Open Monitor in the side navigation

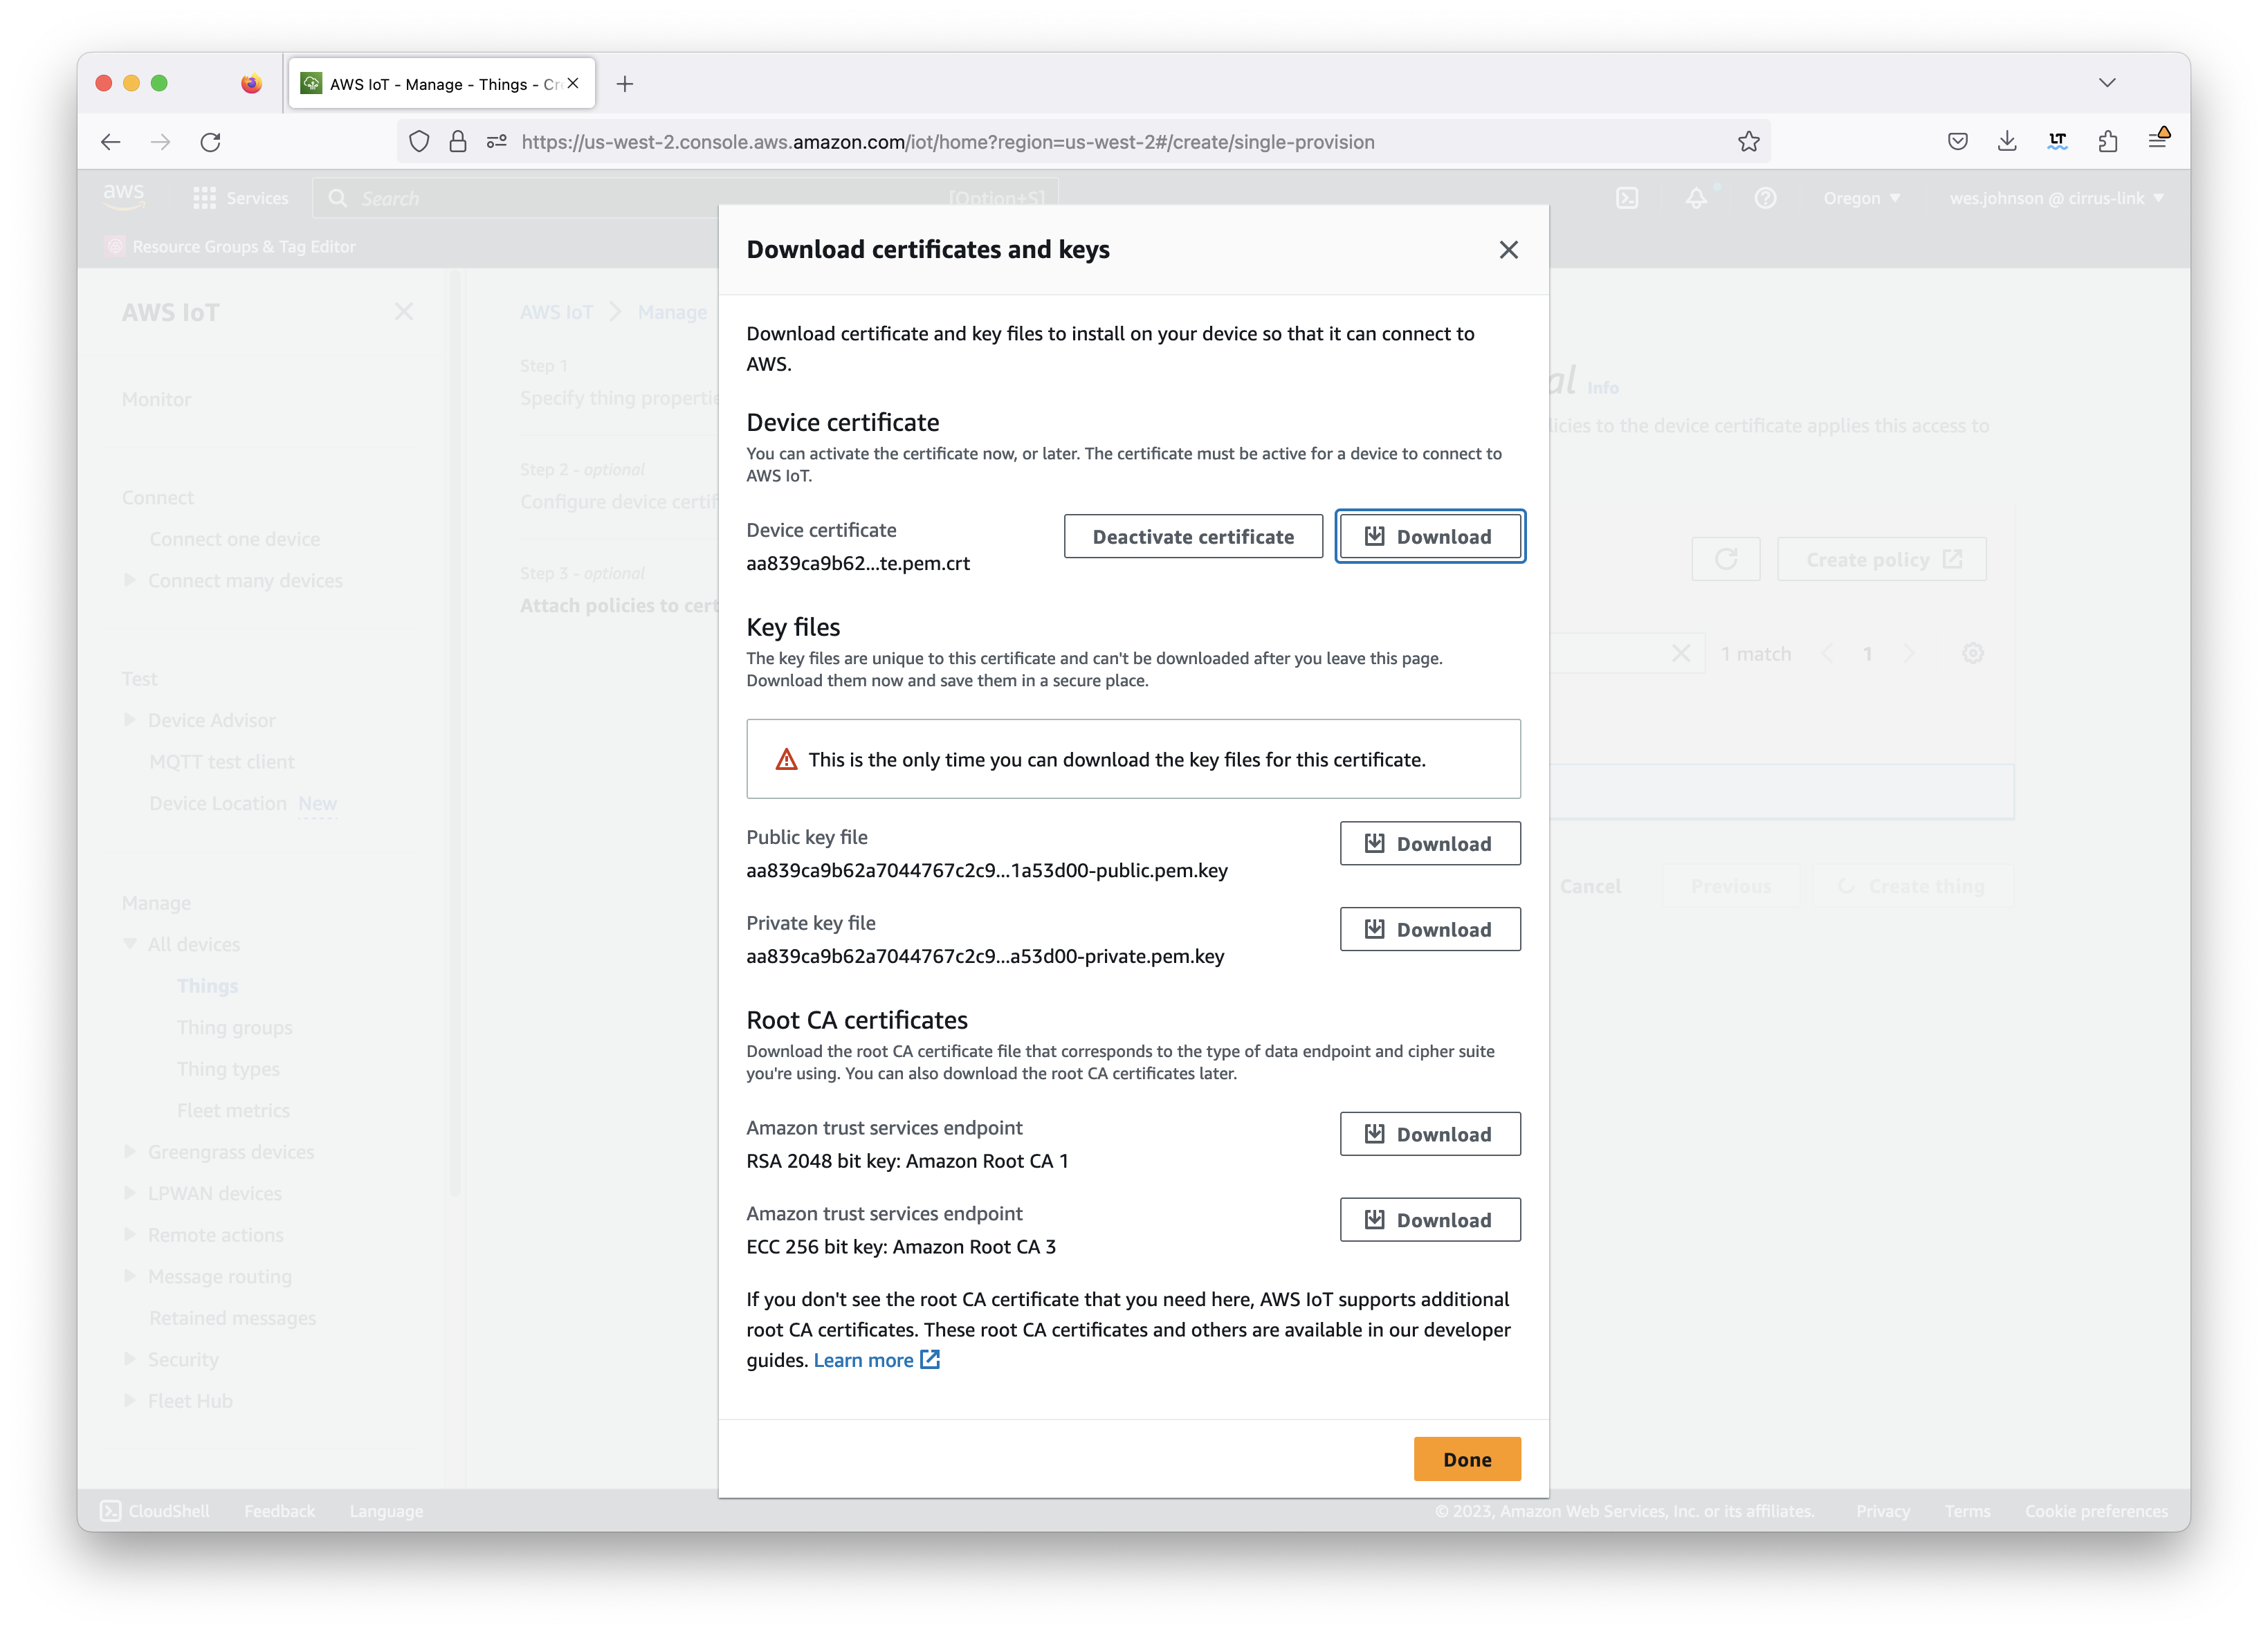[156, 399]
